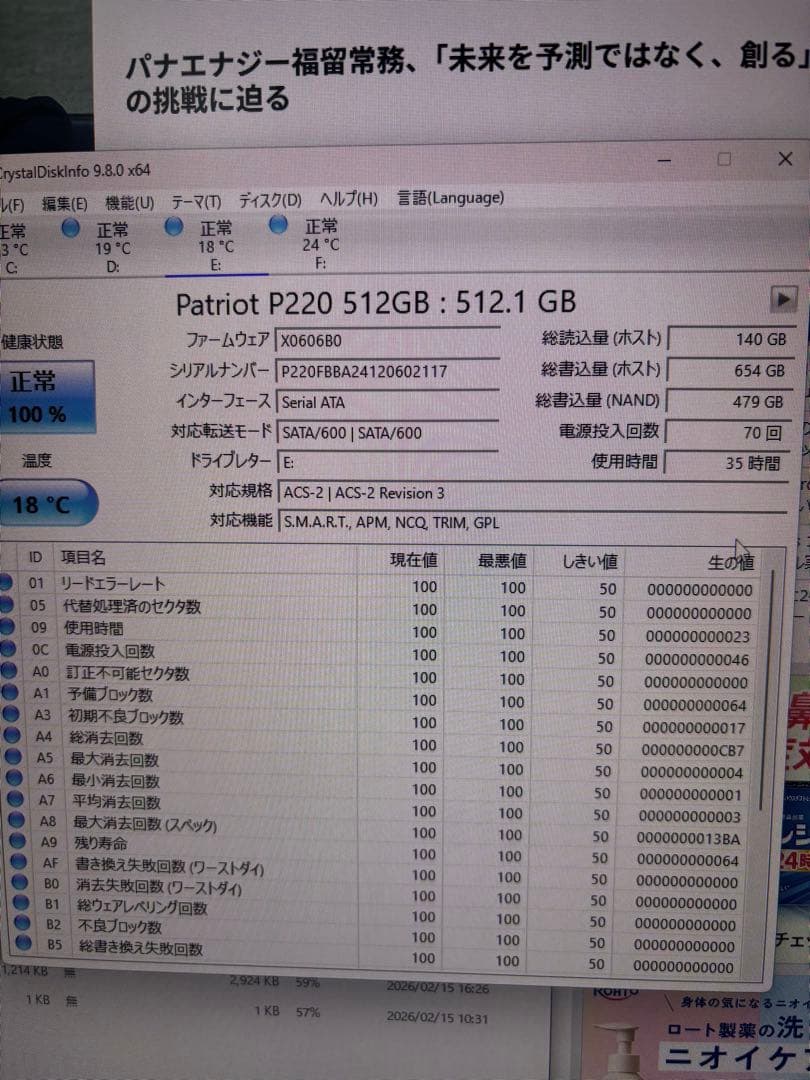Click the status icon for row B2 不良ブロック数

23,922
